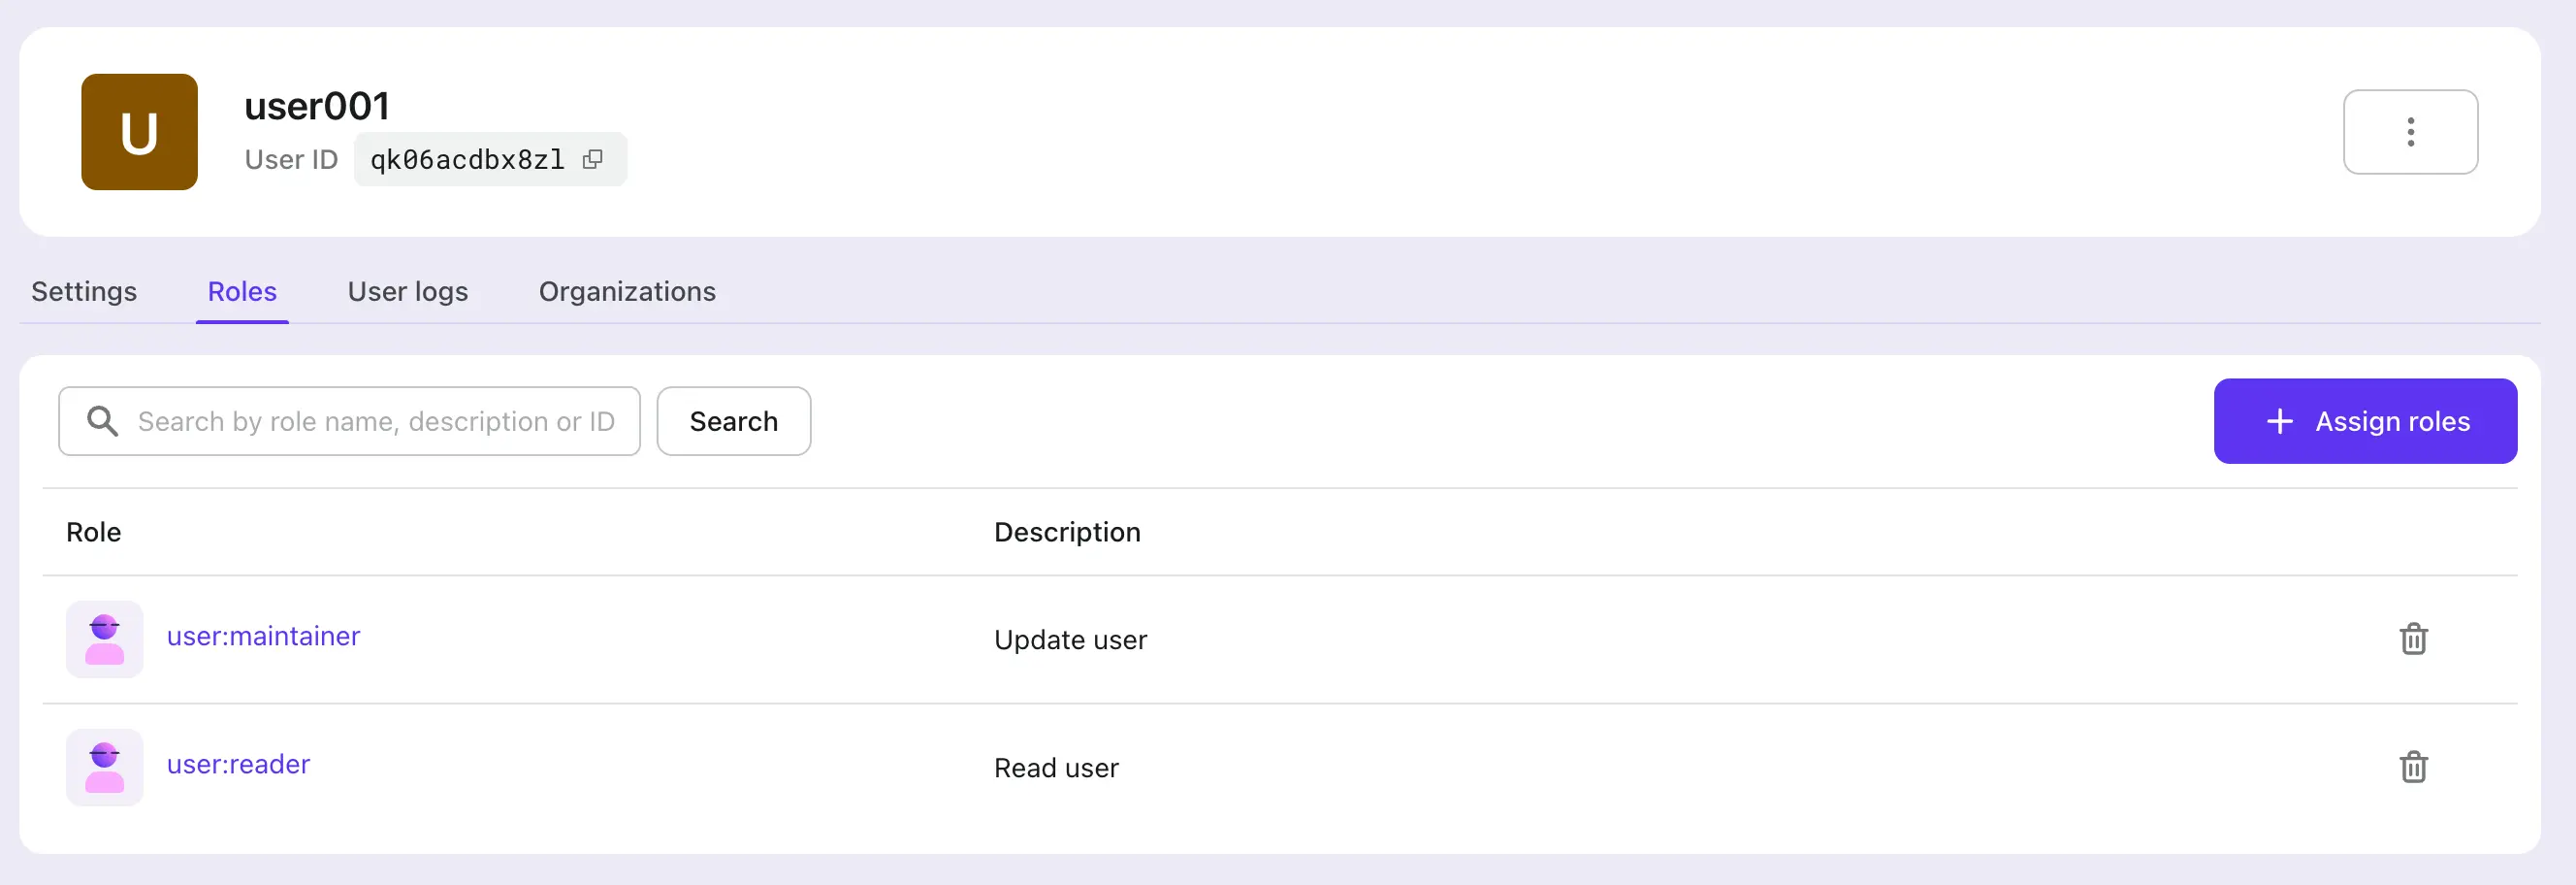Delete the user:maintainer role via trash icon
The image size is (2576, 885).
2414,639
